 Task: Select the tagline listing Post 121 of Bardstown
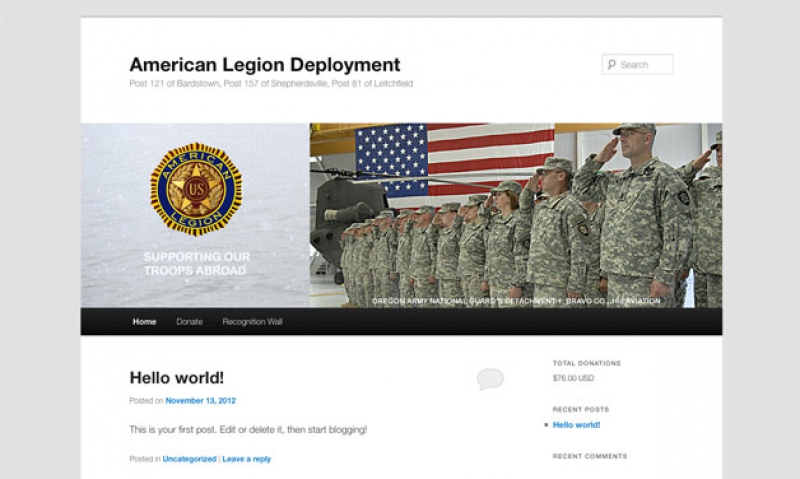(271, 84)
